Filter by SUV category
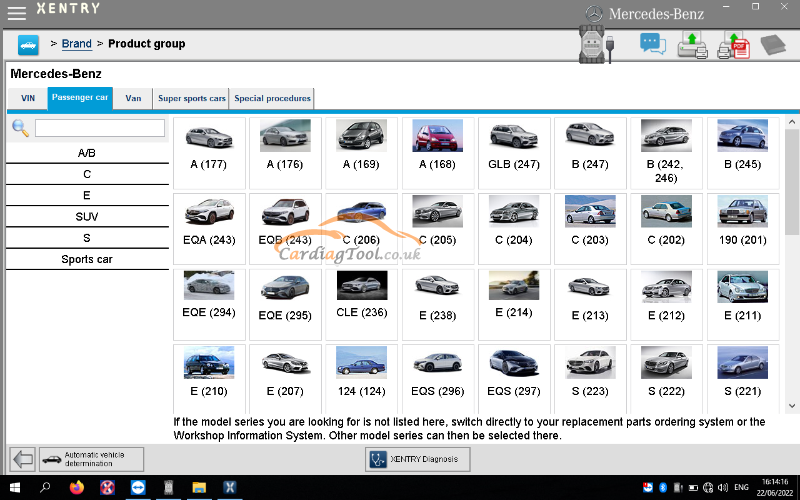The height and width of the screenshot is (500, 800). (x=87, y=217)
